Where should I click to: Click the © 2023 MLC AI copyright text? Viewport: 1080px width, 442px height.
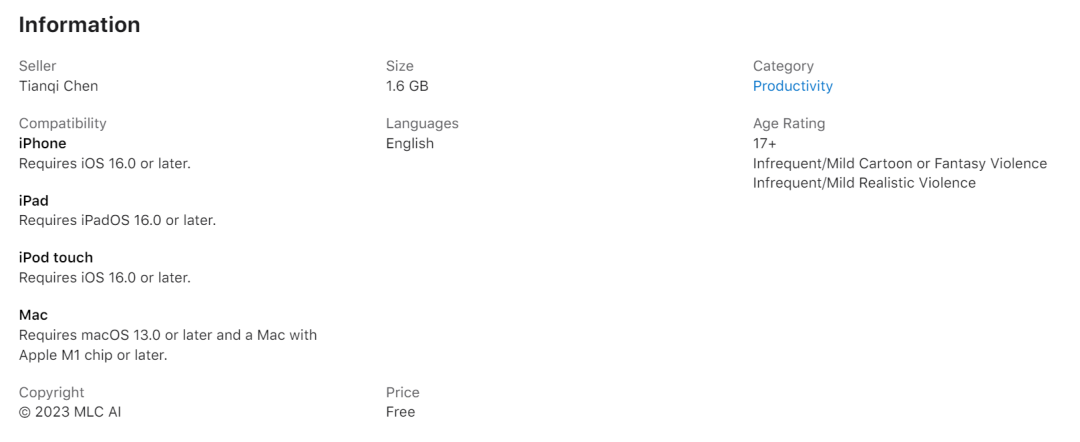click(70, 412)
